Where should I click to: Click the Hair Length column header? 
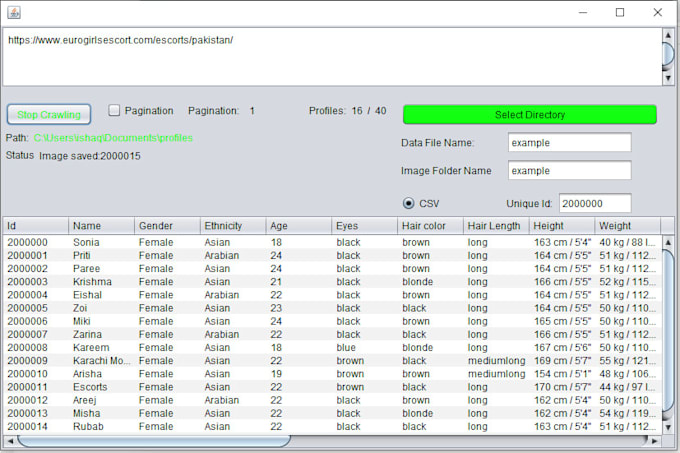click(496, 226)
